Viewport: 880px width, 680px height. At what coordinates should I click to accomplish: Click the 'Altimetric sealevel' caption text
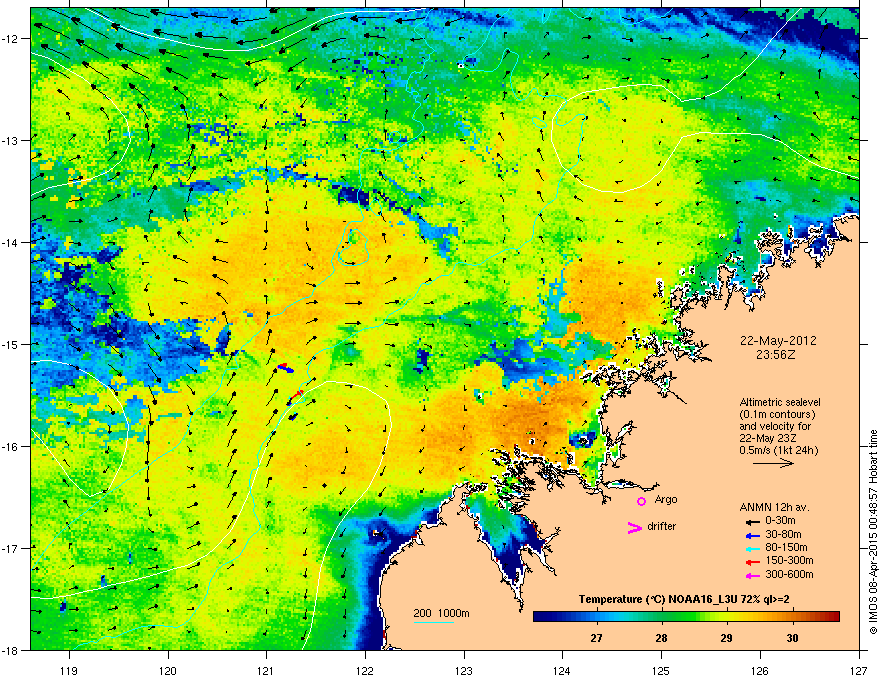point(780,402)
